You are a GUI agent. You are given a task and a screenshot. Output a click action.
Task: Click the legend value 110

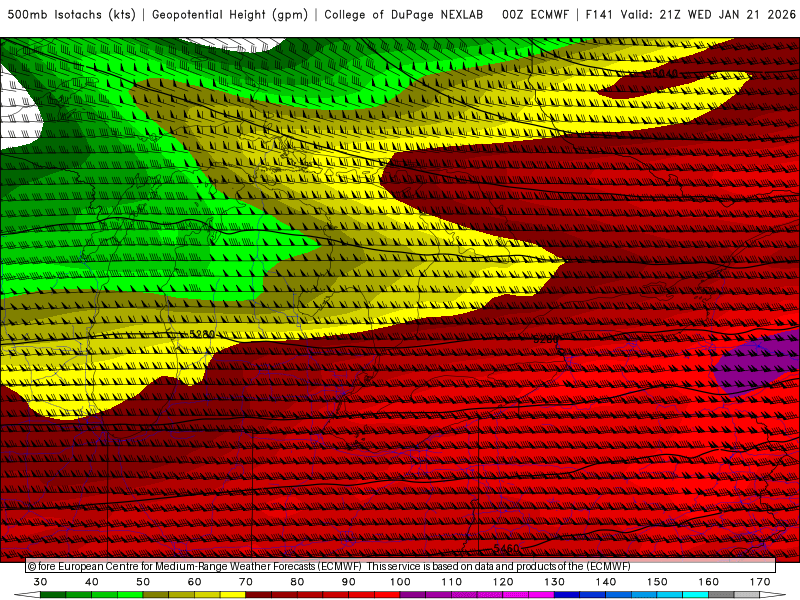(x=452, y=582)
